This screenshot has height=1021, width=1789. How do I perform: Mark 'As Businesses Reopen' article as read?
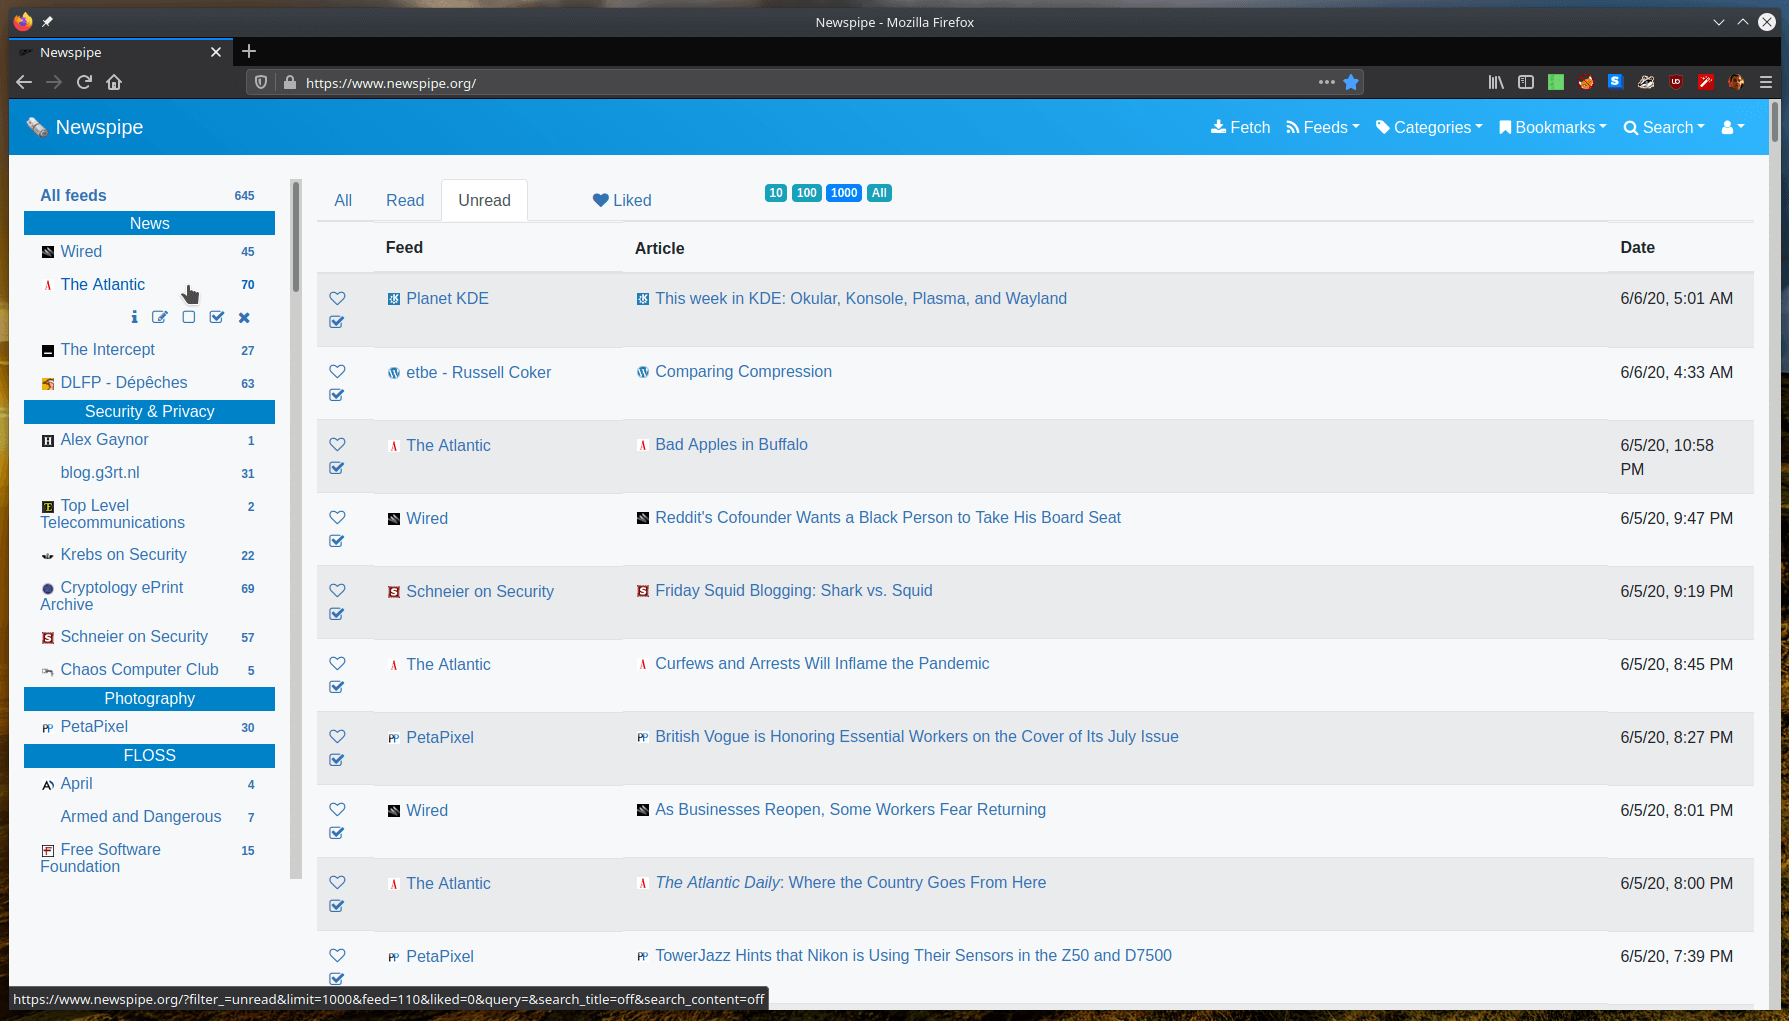[337, 833]
